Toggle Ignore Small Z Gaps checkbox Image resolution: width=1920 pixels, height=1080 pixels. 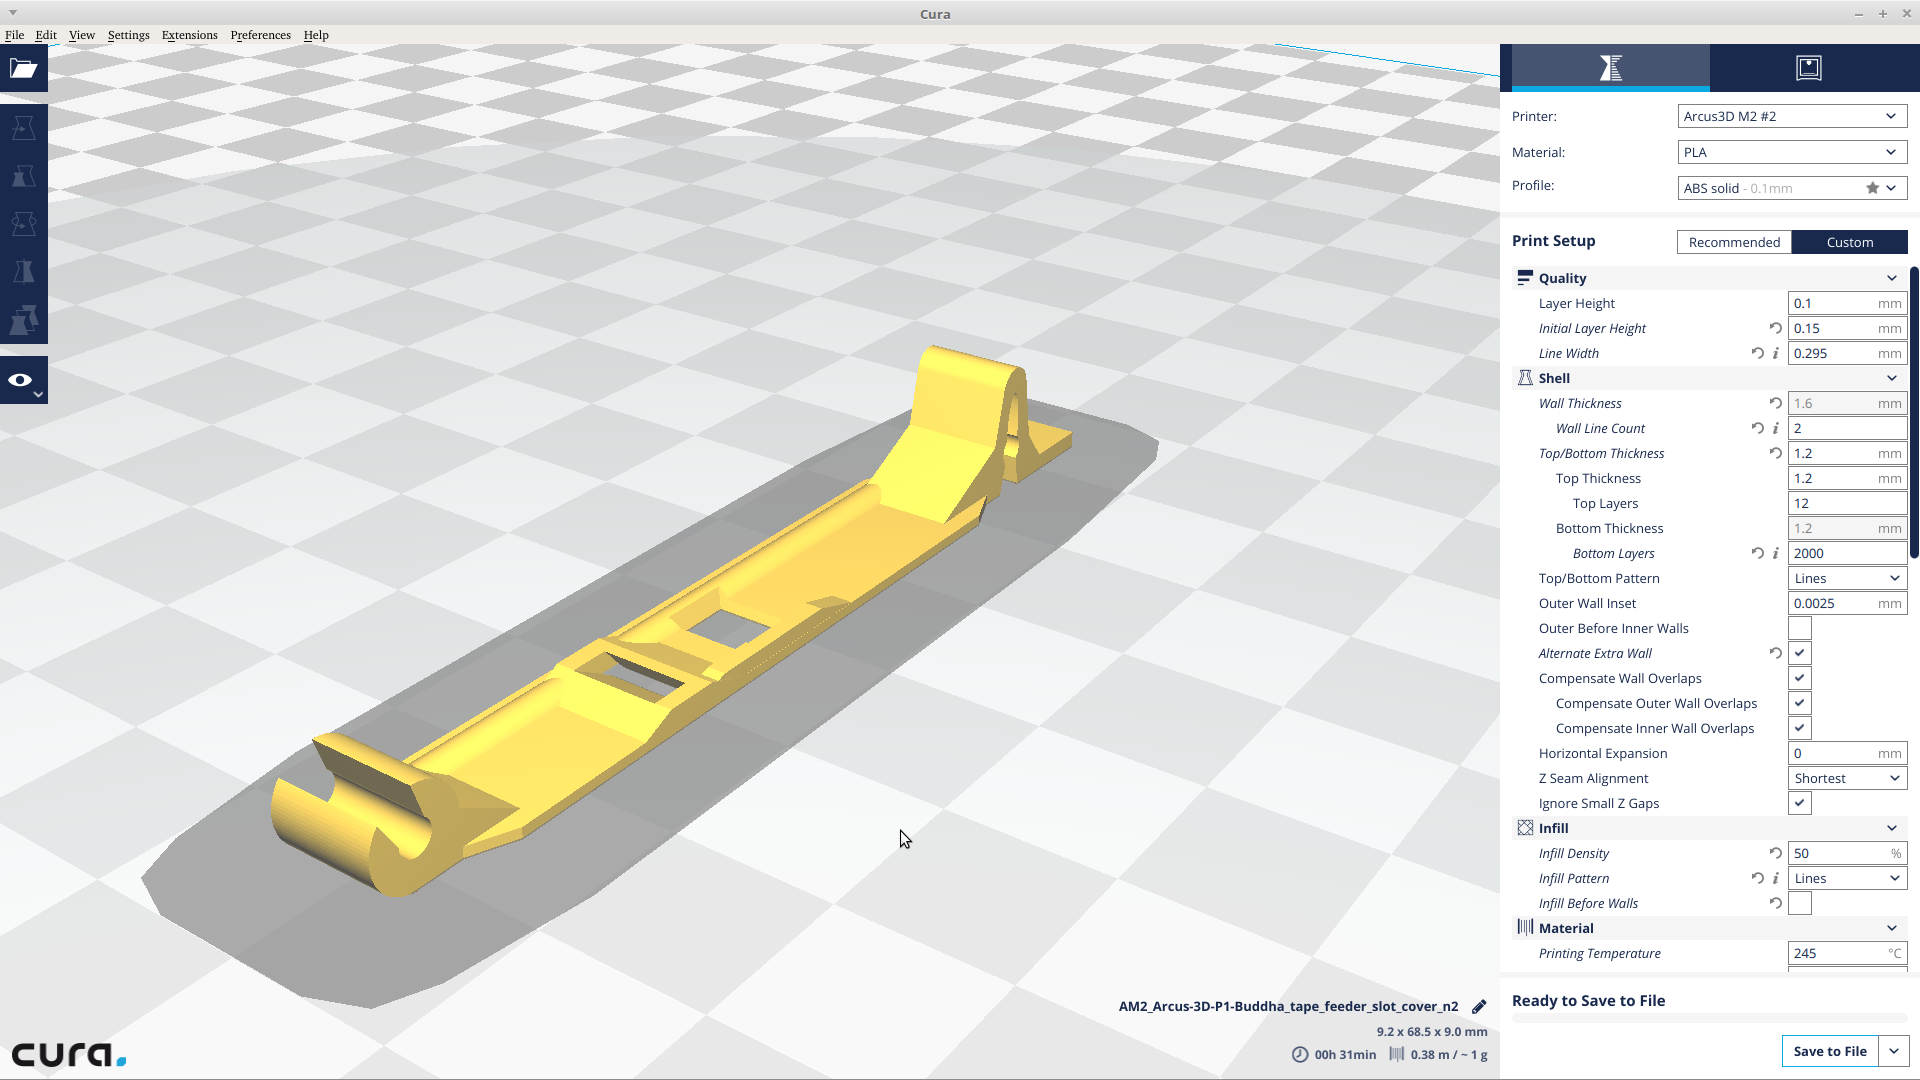tap(1799, 803)
